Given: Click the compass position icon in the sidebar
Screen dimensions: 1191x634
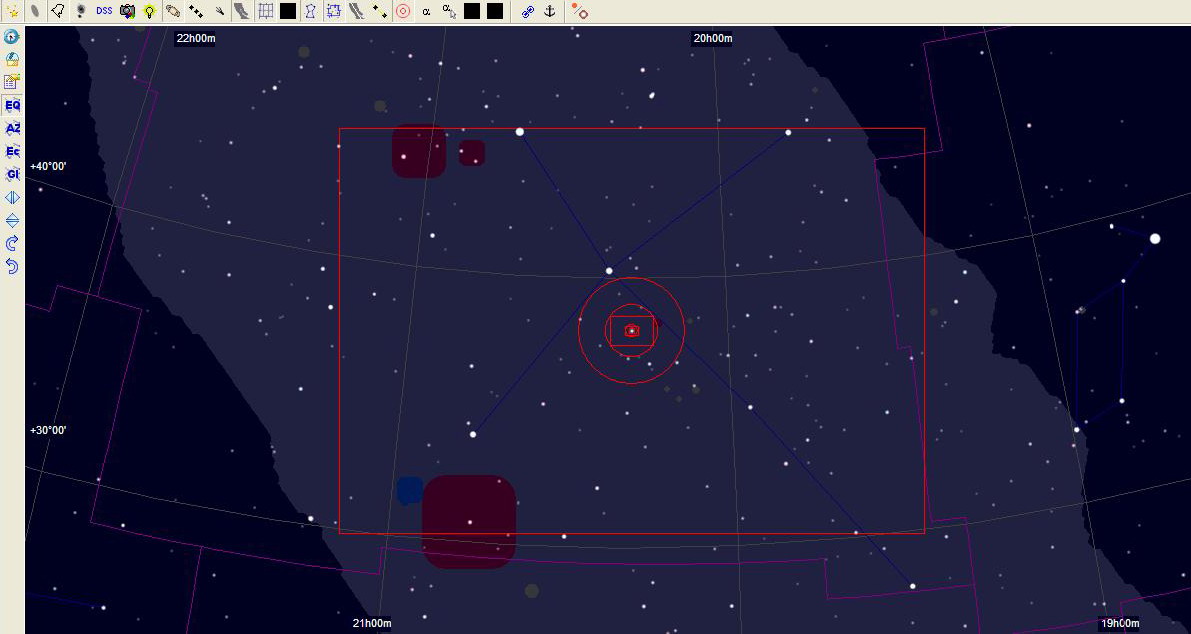Looking at the screenshot, I should click(12, 36).
